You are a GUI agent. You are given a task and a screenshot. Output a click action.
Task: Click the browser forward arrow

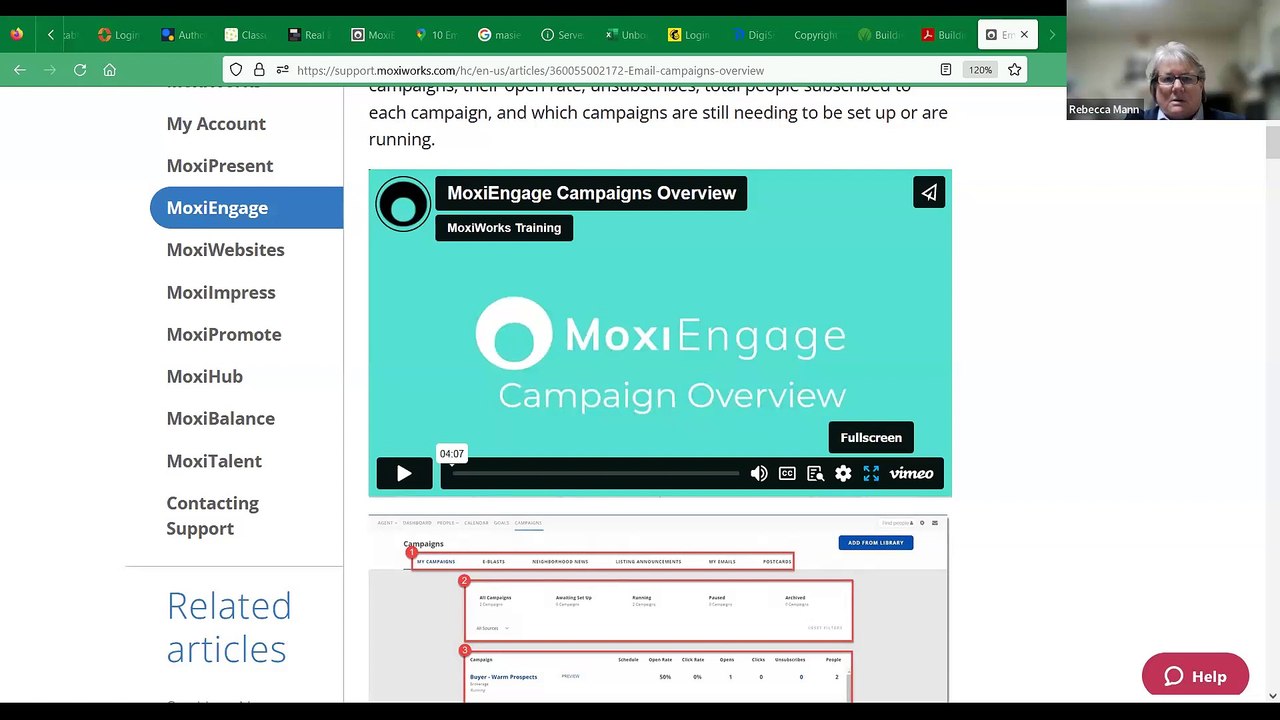(x=50, y=70)
